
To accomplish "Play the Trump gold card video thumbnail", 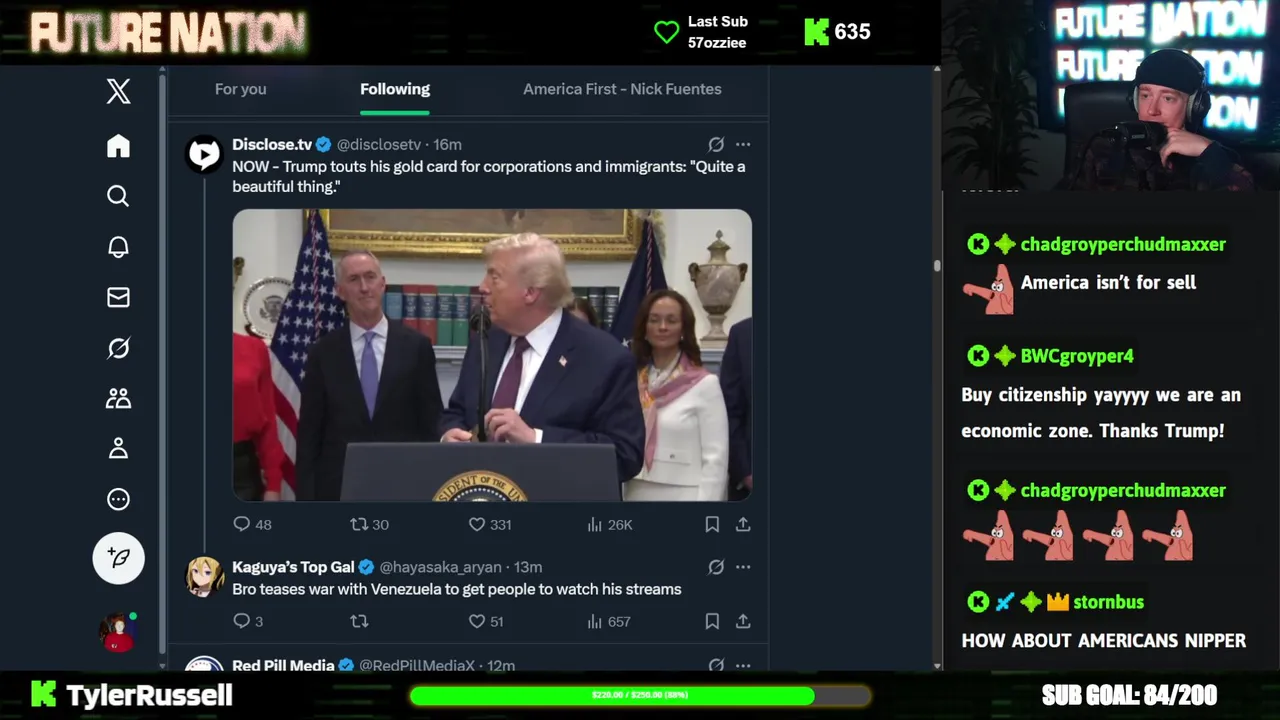I will pos(492,355).
